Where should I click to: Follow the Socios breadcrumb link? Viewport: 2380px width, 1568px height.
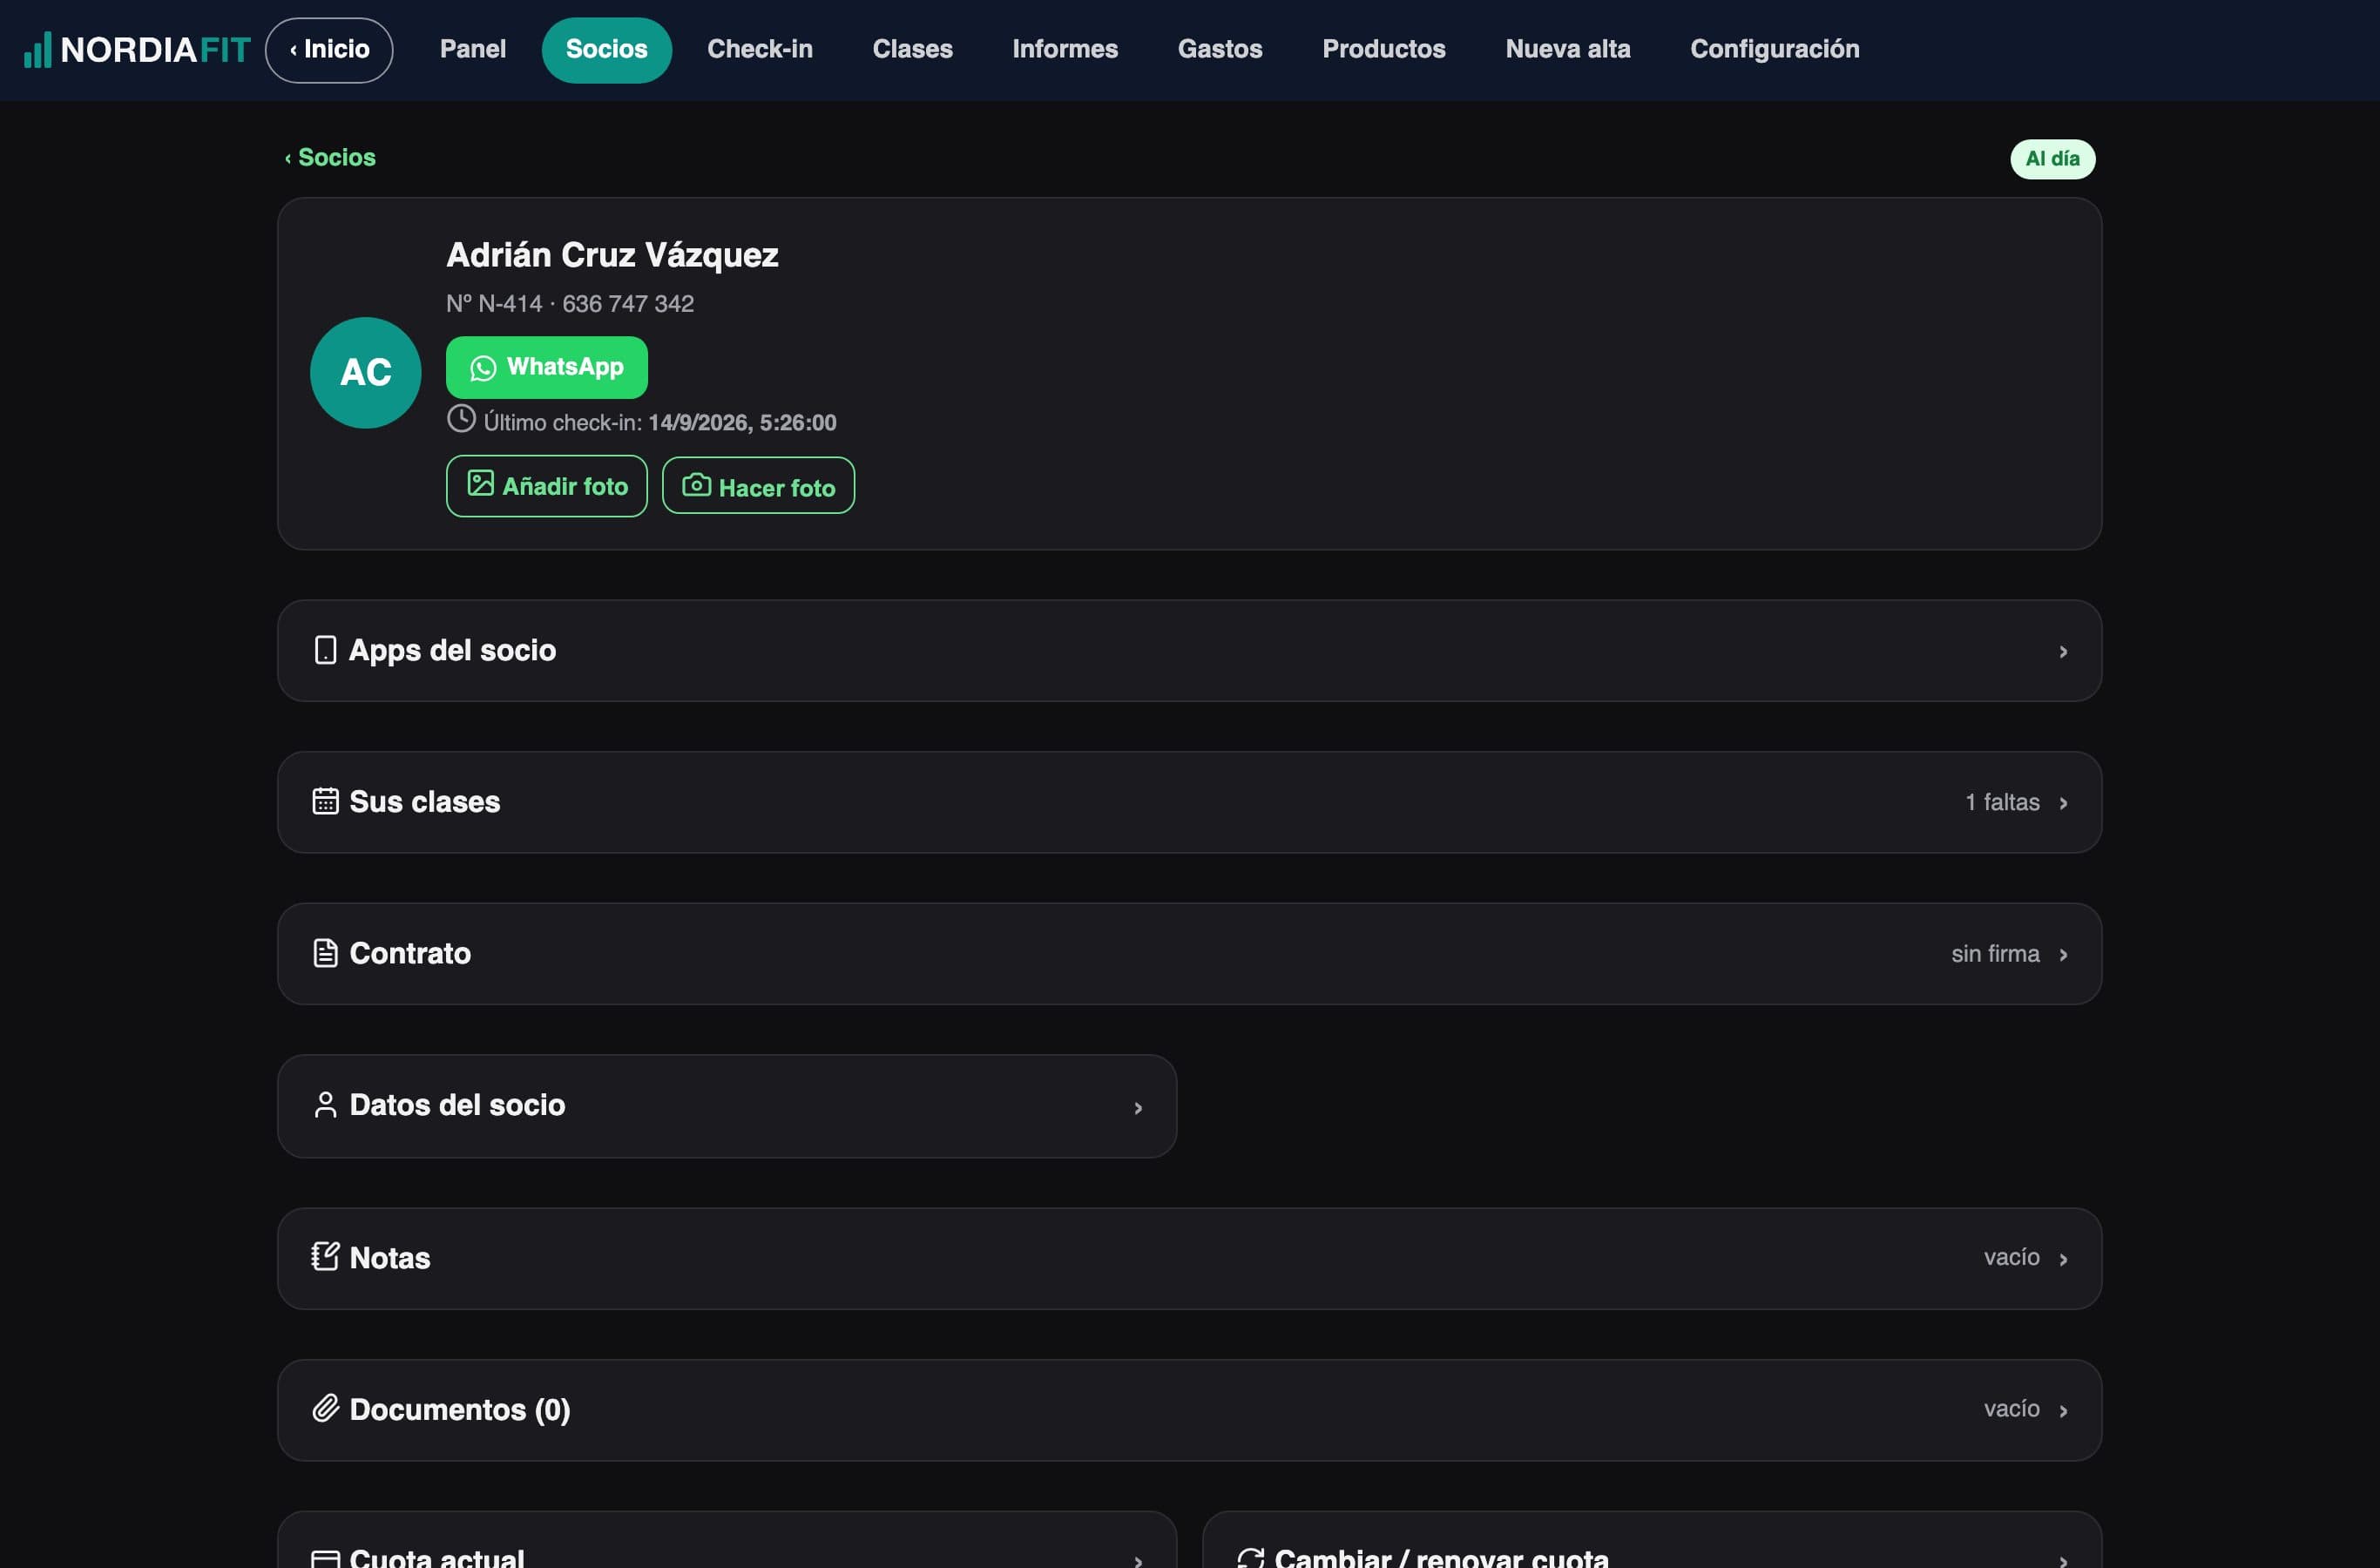330,158
